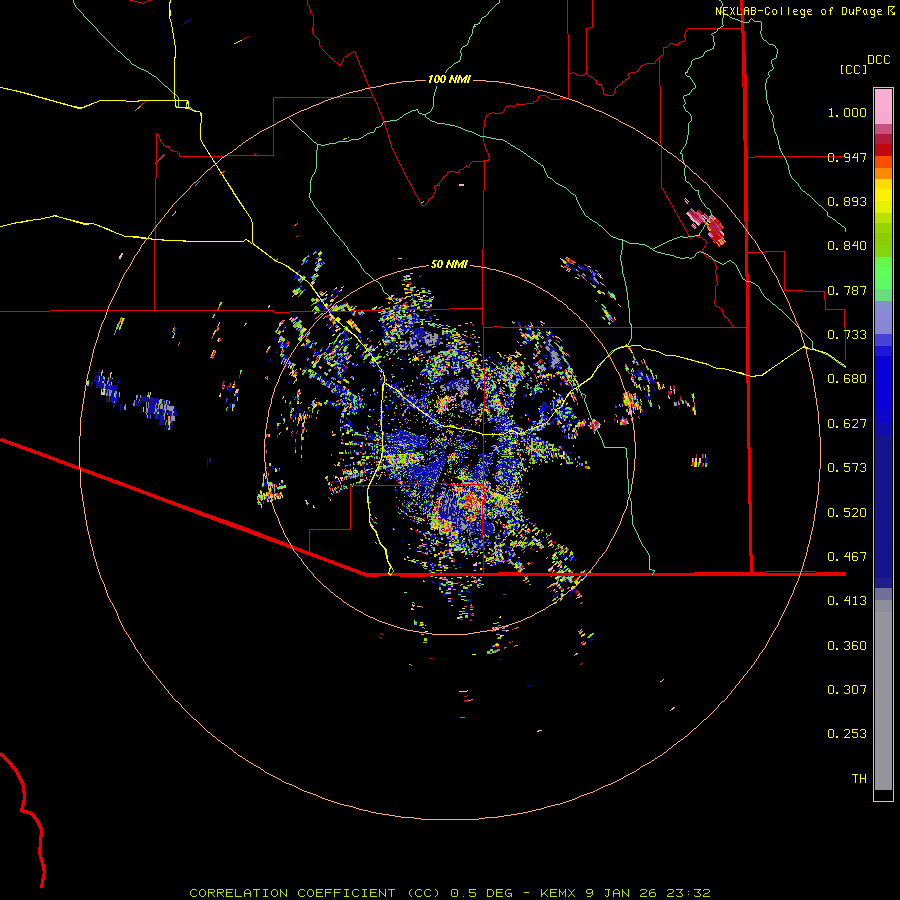Pick the dark red swatch on the color bar
The width and height of the screenshot is (900, 900).
pyautogui.click(x=883, y=150)
